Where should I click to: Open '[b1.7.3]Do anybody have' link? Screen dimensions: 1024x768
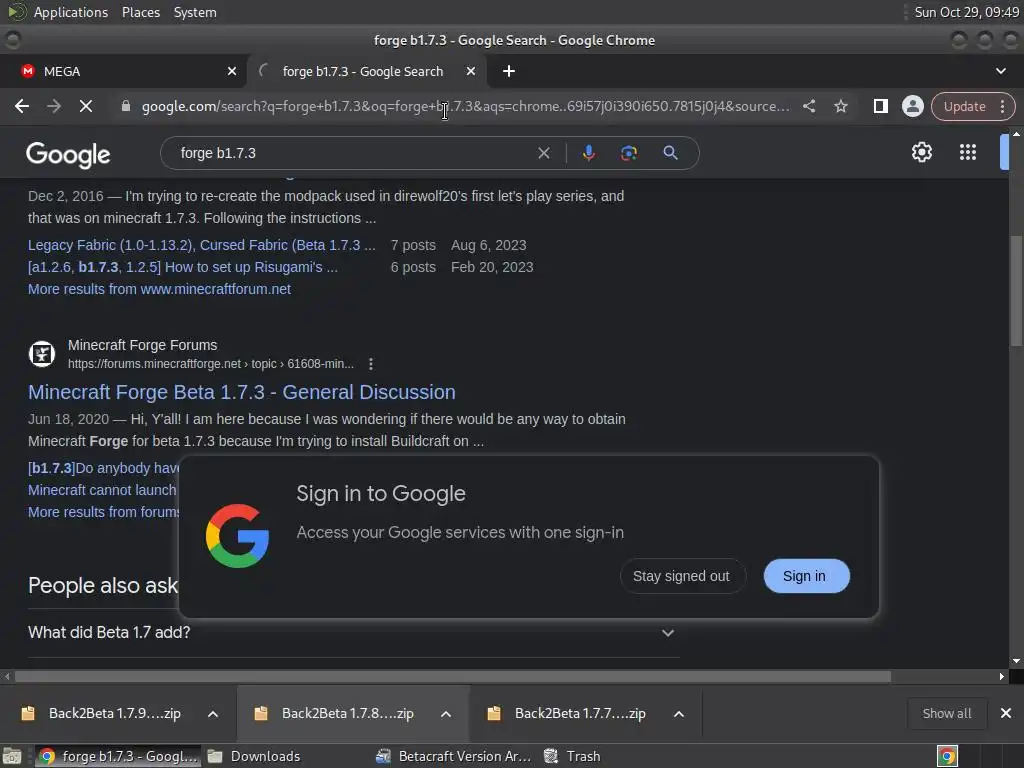coord(103,468)
